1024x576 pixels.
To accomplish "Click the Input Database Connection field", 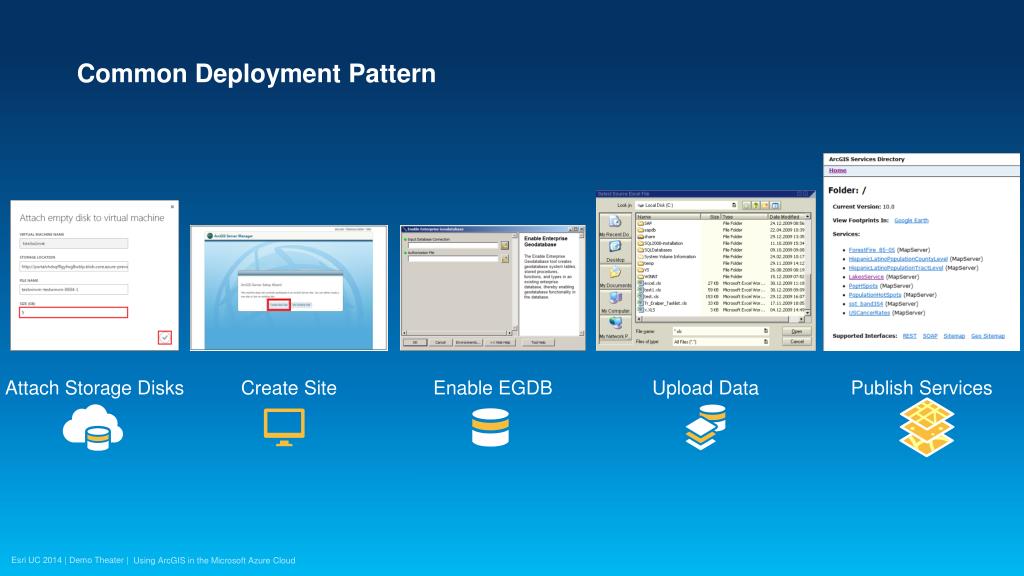I will [453, 246].
